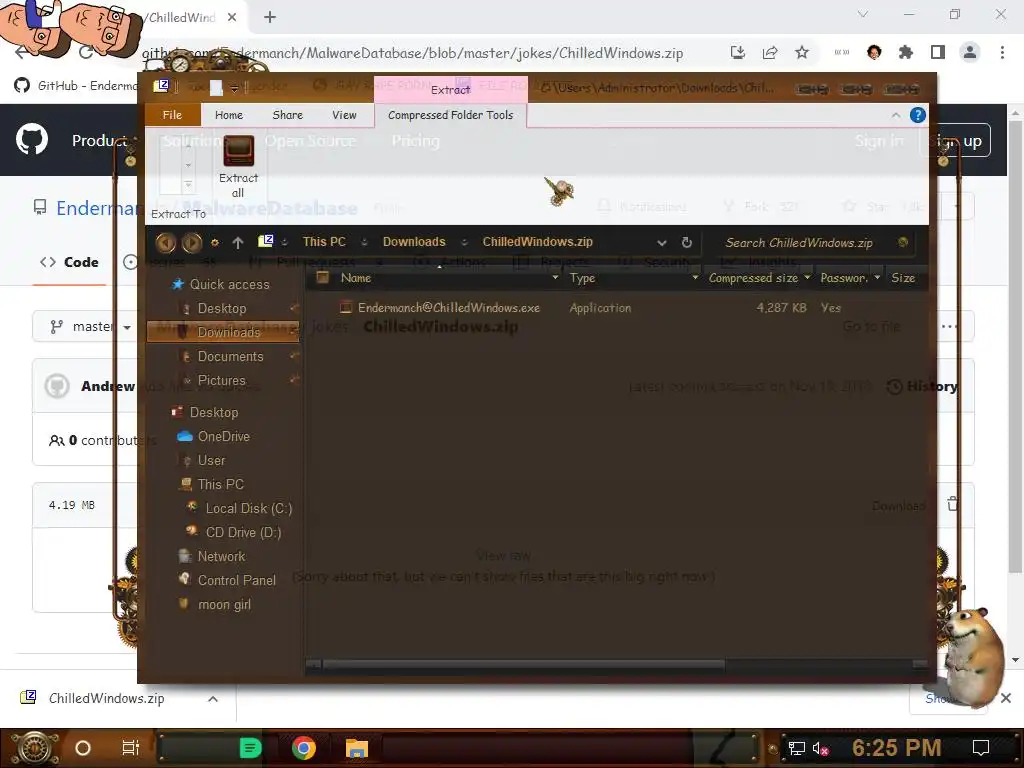Go up one folder level arrow
Screen dimensions: 1024x768
click(238, 243)
